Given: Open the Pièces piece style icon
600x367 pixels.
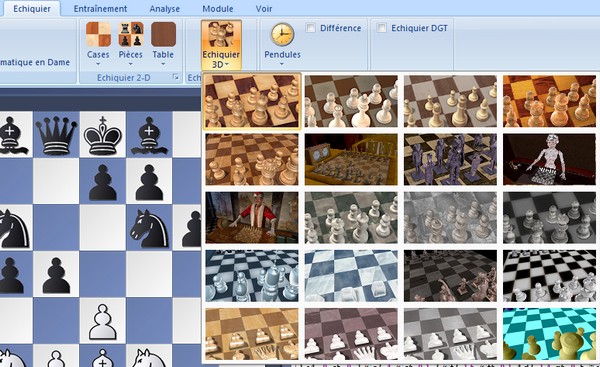Looking at the screenshot, I should 131,34.
